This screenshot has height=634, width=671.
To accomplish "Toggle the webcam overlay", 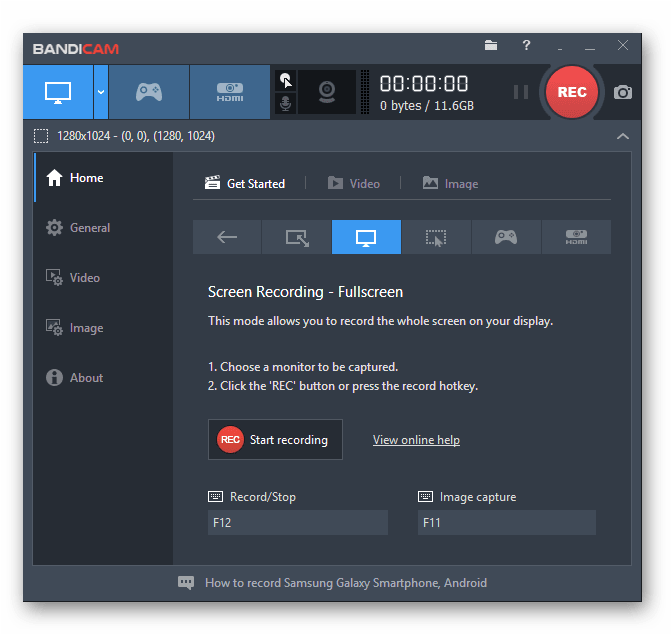I will 326,92.
